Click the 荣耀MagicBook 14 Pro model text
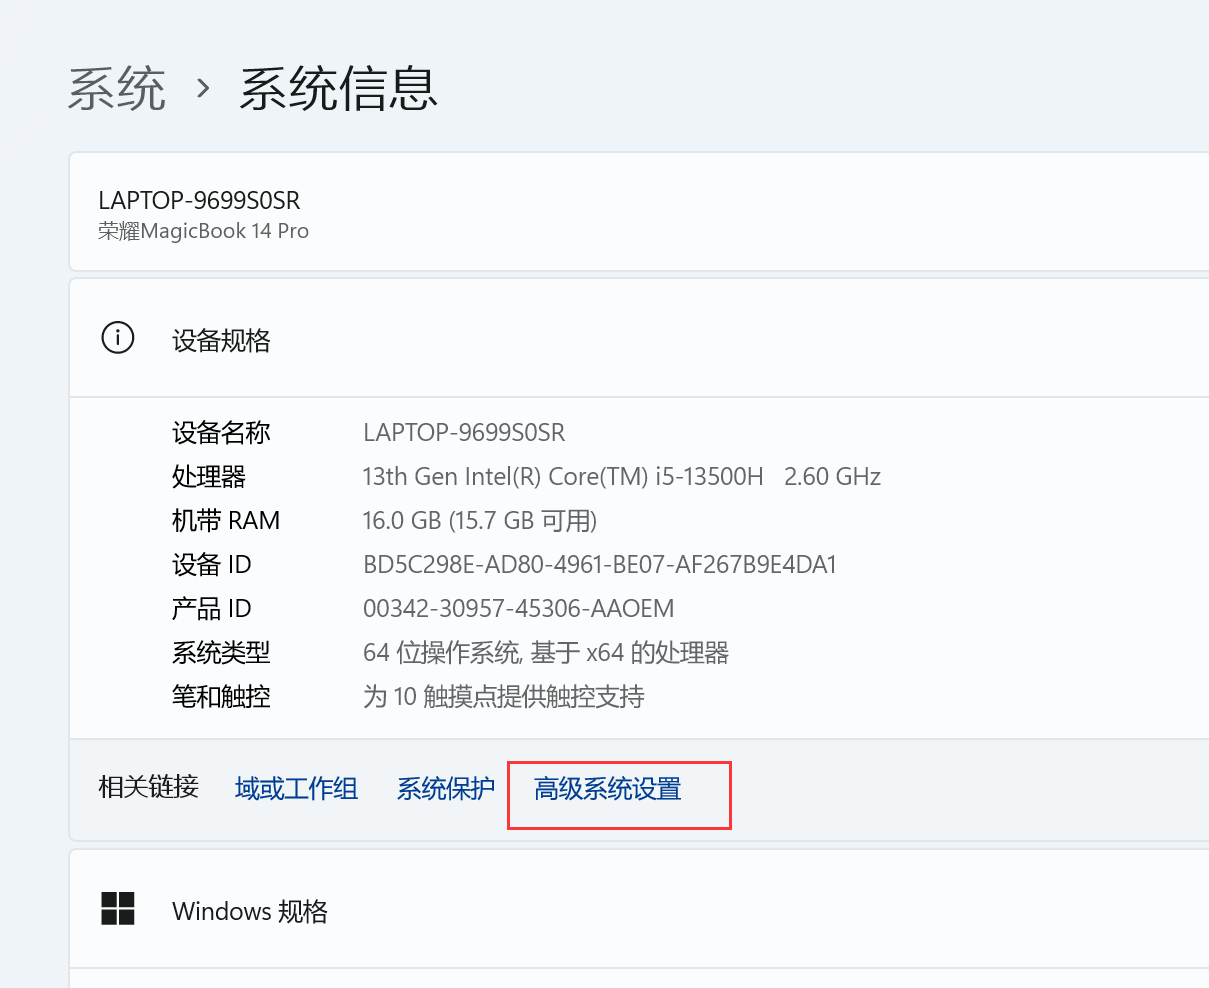Image resolution: width=1209 pixels, height=988 pixels. point(203,231)
